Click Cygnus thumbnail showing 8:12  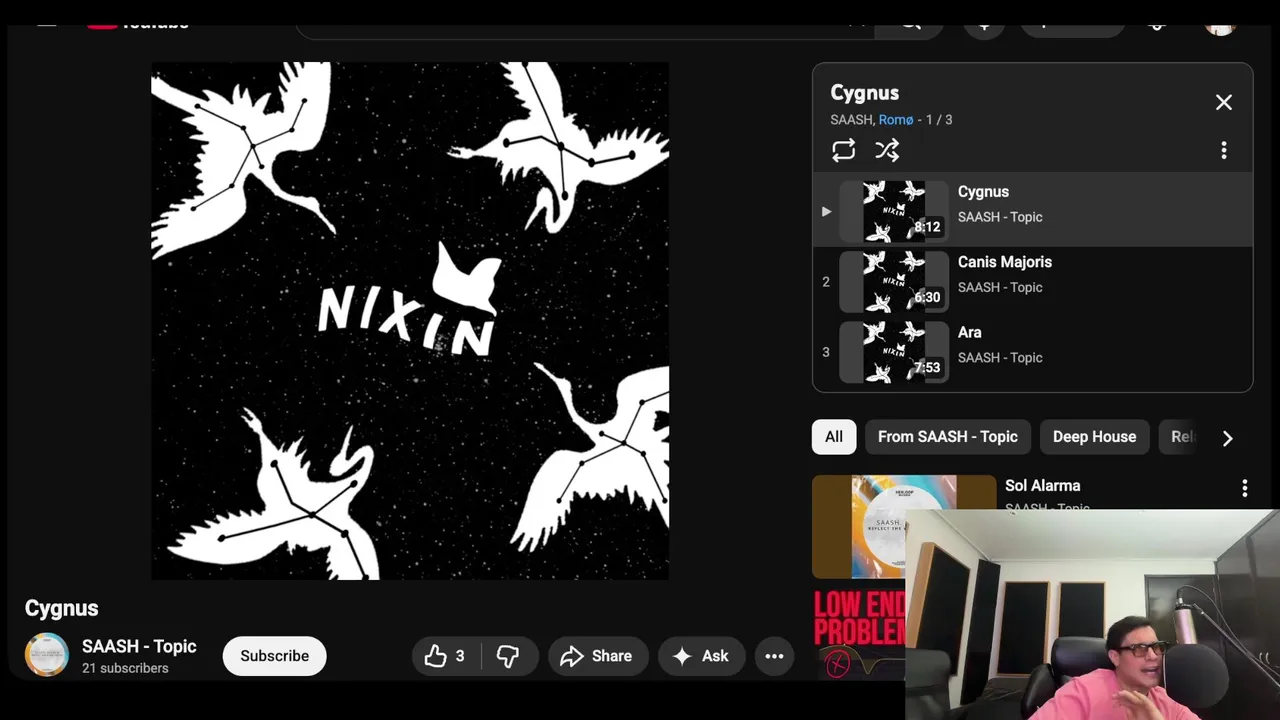click(893, 211)
